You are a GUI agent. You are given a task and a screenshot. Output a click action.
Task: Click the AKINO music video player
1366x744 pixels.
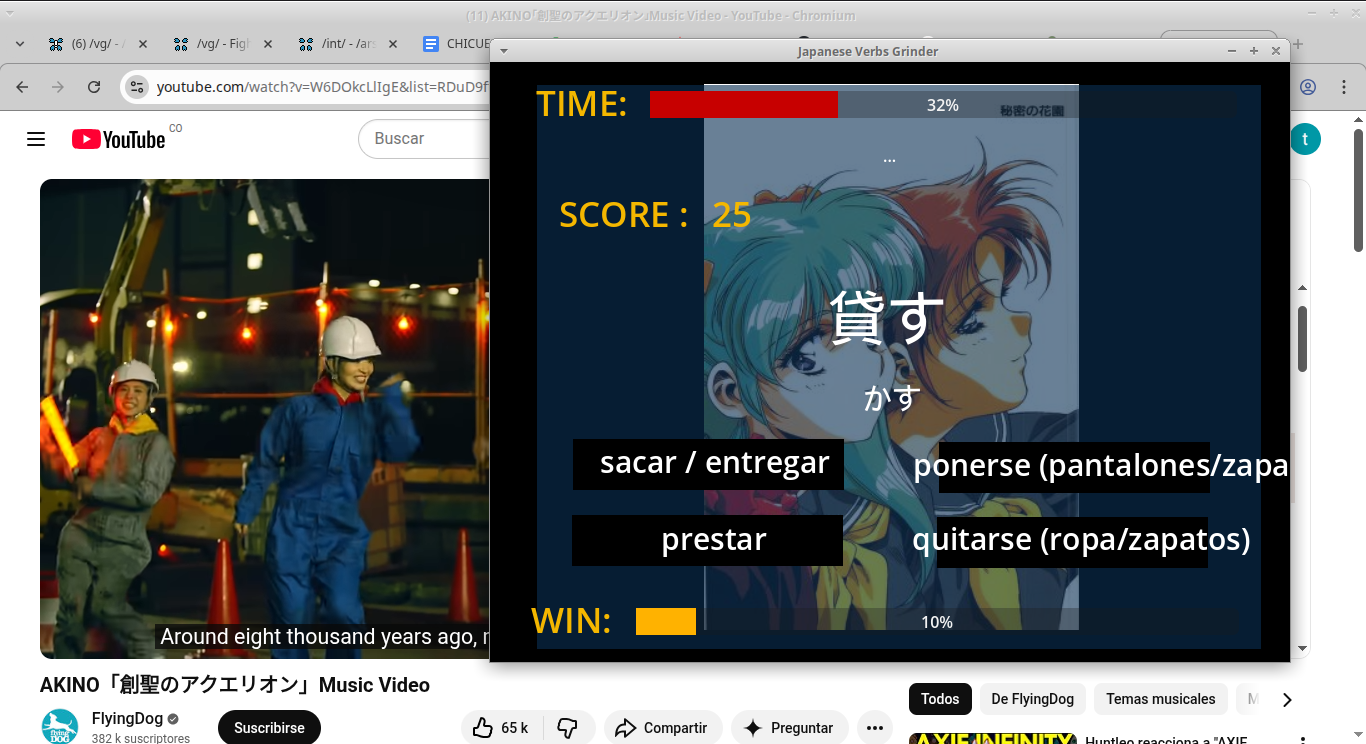(265, 418)
